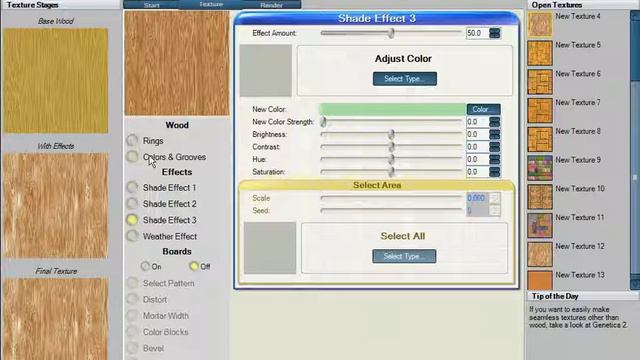This screenshot has height=360, width=640.
Task: Select New Texture 11 thumbnail
Action: pos(540,225)
